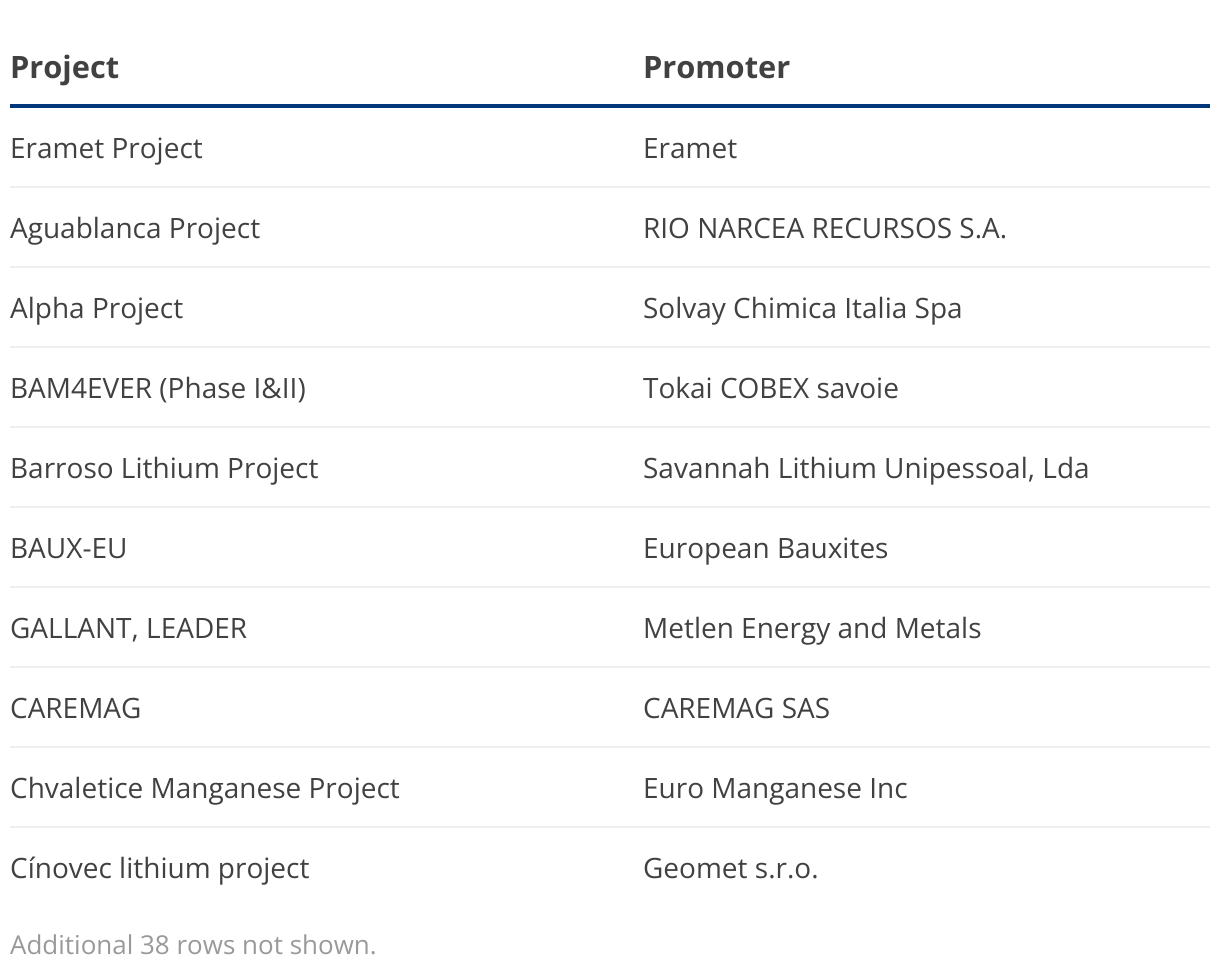The width and height of the screenshot is (1220, 972).
Task: Click the European Bauxites promoter cell
Action: click(x=766, y=548)
